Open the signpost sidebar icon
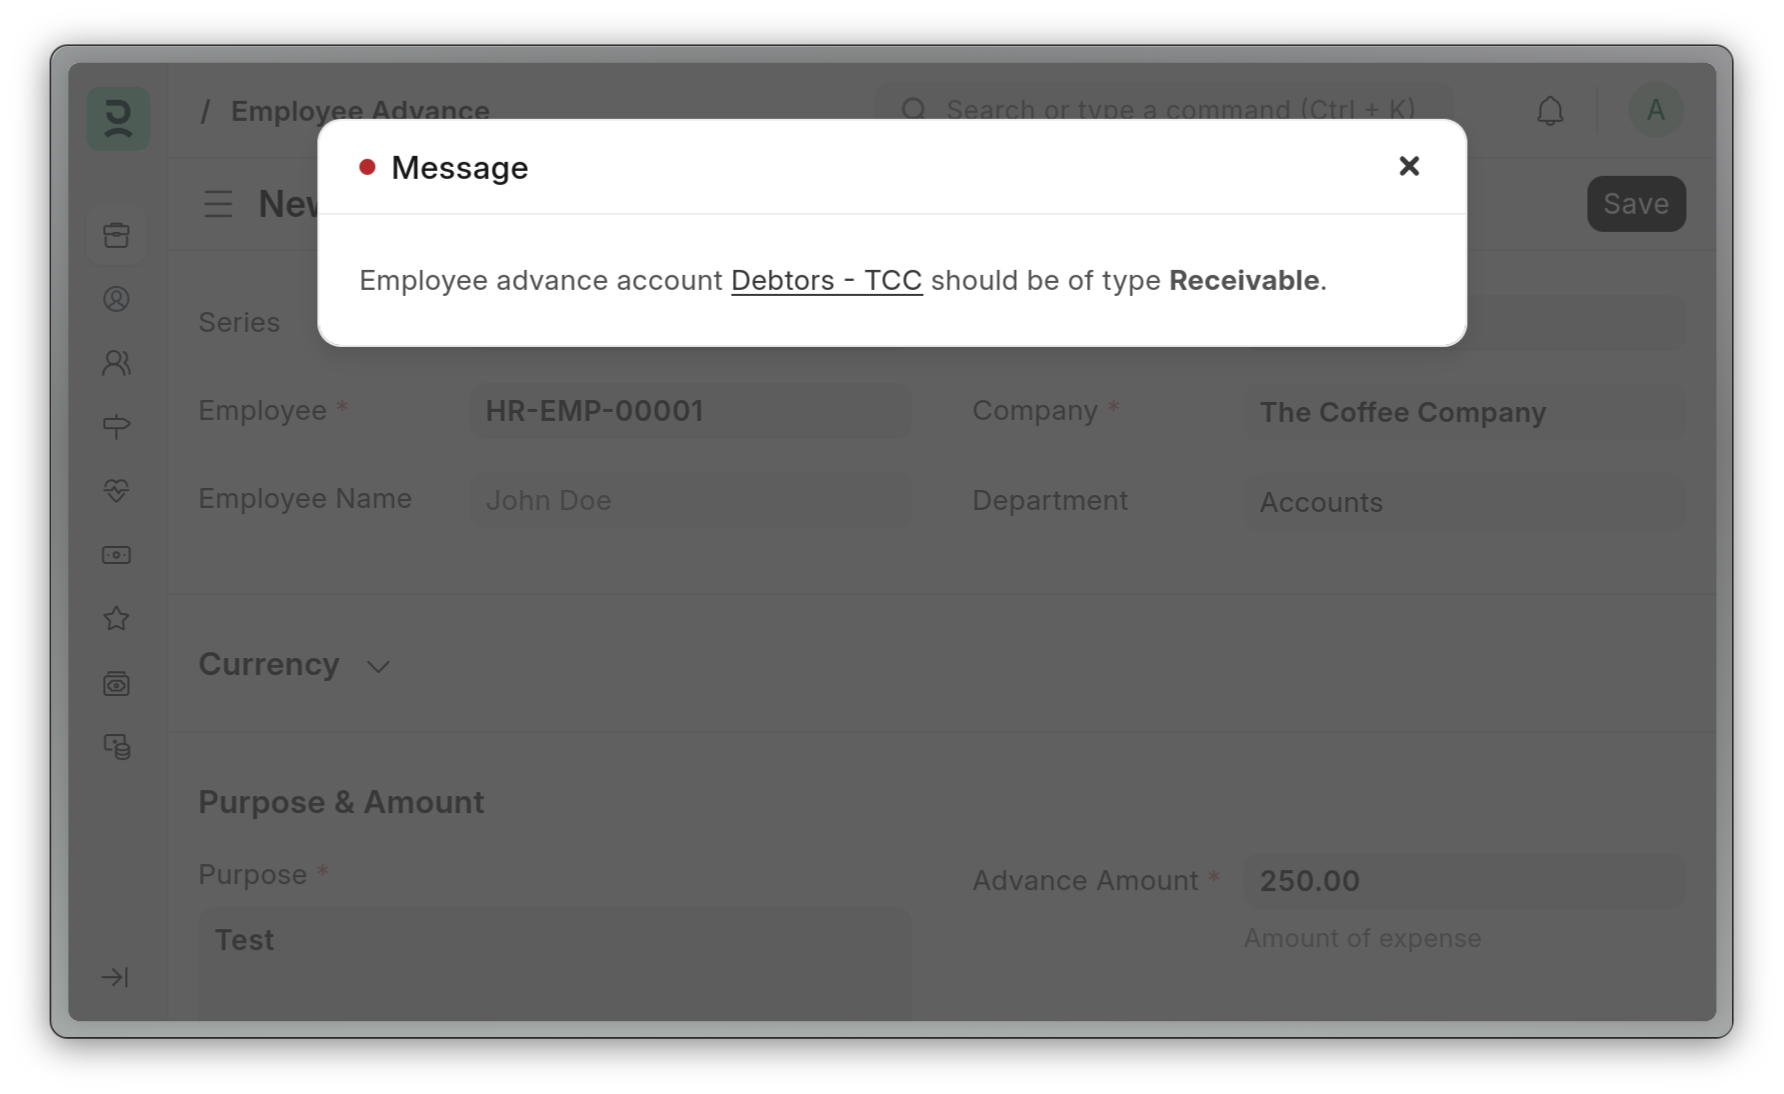The height and width of the screenshot is (1094, 1784). click(x=117, y=427)
